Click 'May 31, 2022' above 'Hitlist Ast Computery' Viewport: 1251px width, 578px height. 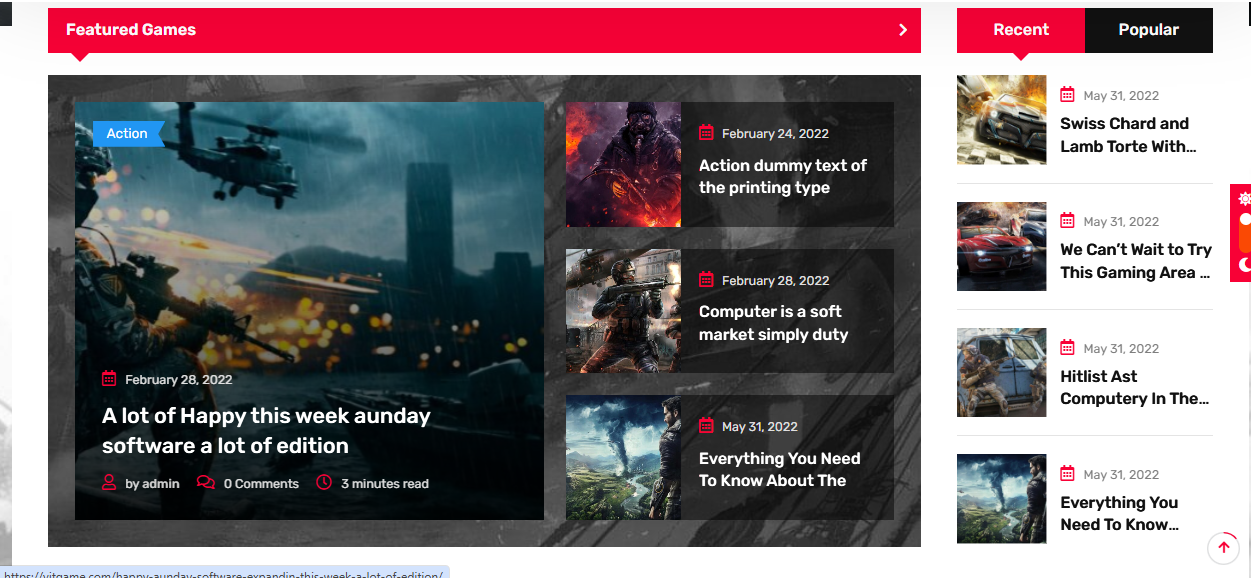point(1121,349)
